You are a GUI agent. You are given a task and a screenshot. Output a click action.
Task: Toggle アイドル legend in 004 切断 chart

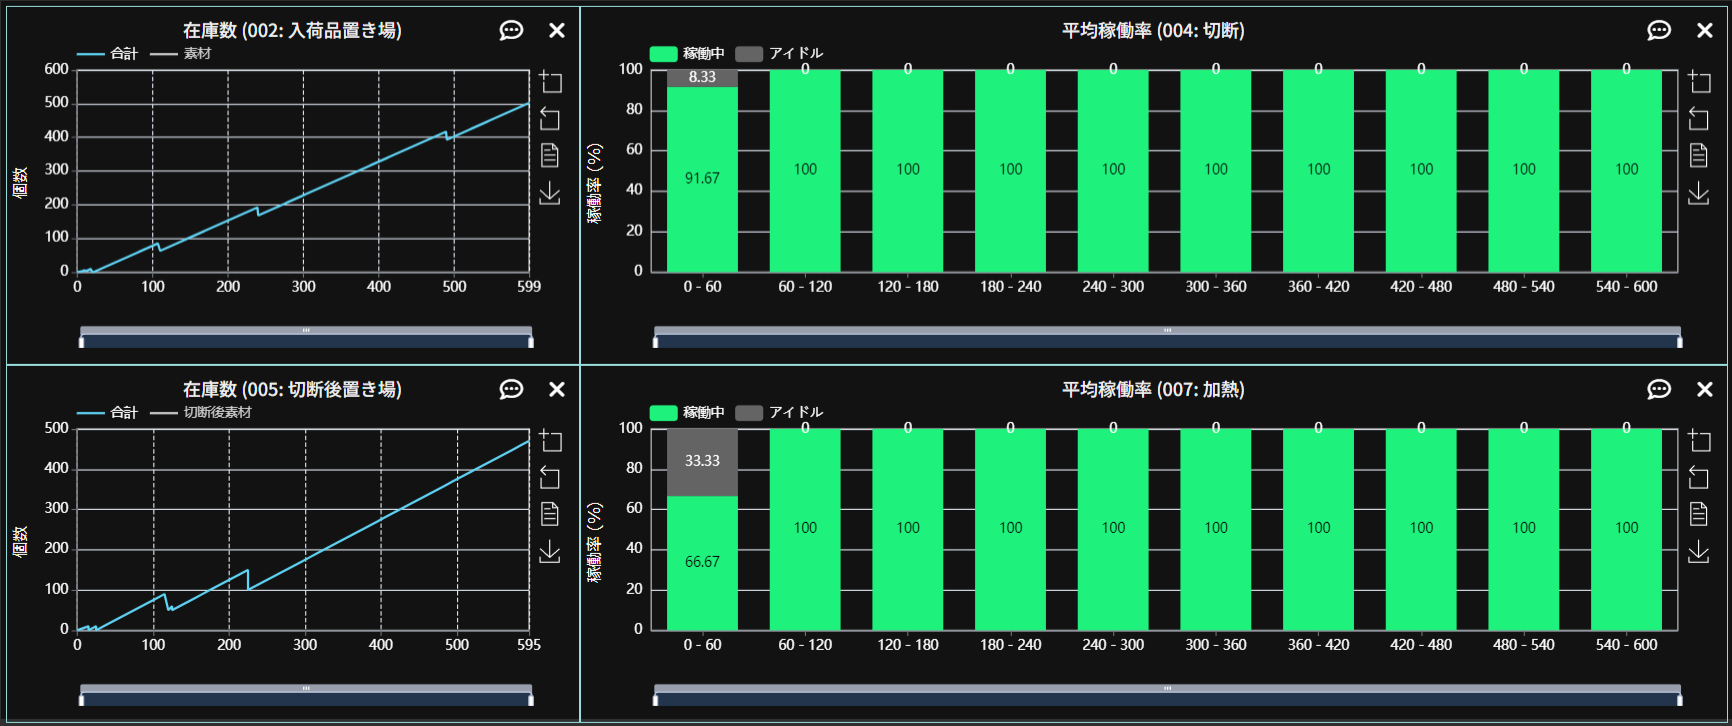point(780,53)
